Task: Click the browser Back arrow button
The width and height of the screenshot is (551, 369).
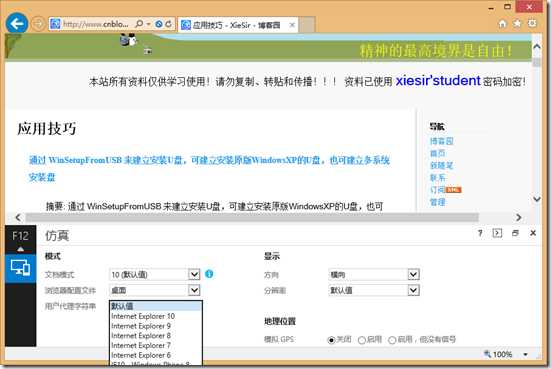Action: coord(17,24)
